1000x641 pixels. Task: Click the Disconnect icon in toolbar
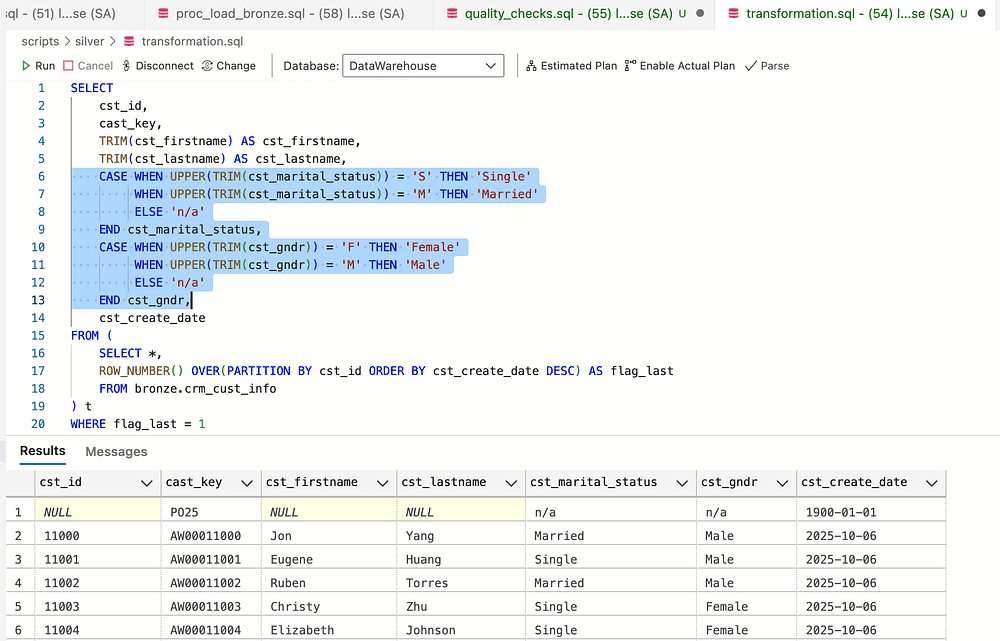click(x=127, y=66)
